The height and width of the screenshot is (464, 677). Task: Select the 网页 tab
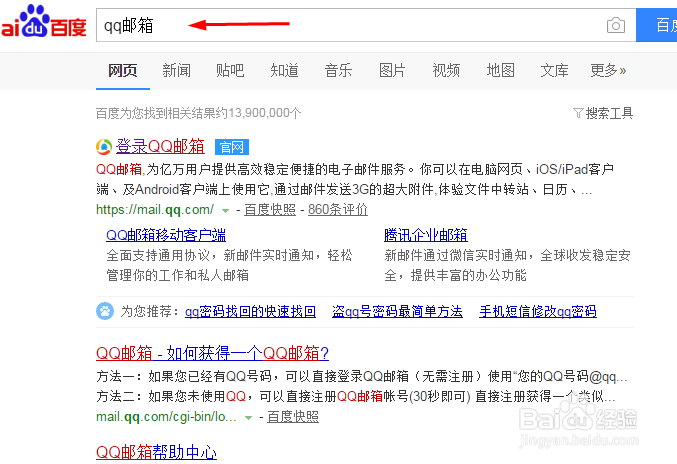click(x=123, y=70)
